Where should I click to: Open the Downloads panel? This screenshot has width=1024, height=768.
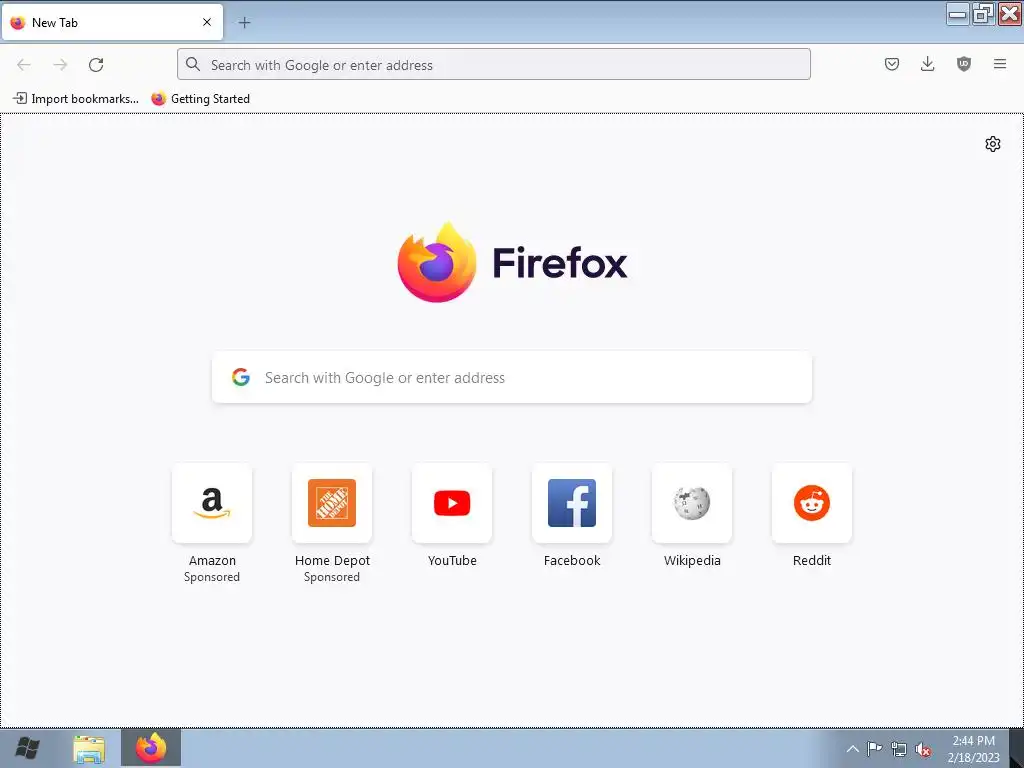927,64
